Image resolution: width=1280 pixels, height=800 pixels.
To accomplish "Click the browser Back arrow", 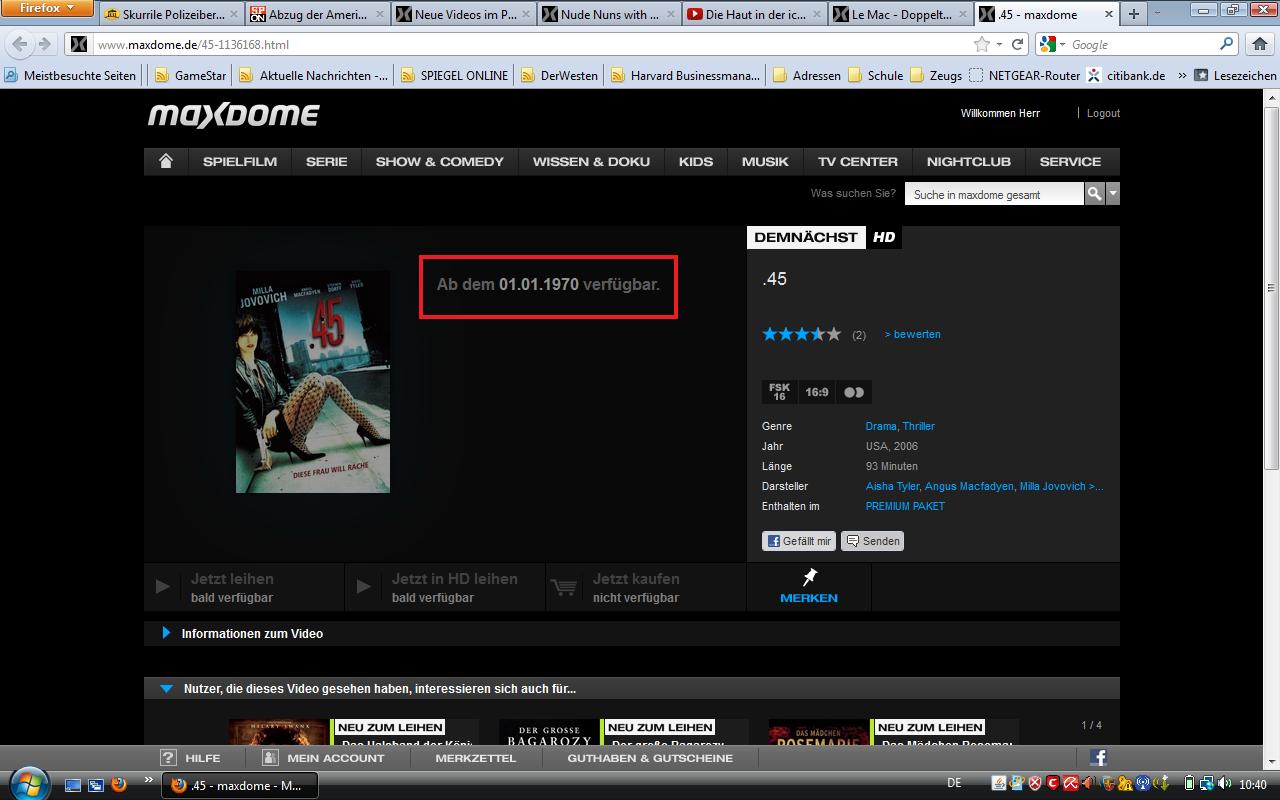I will point(20,44).
